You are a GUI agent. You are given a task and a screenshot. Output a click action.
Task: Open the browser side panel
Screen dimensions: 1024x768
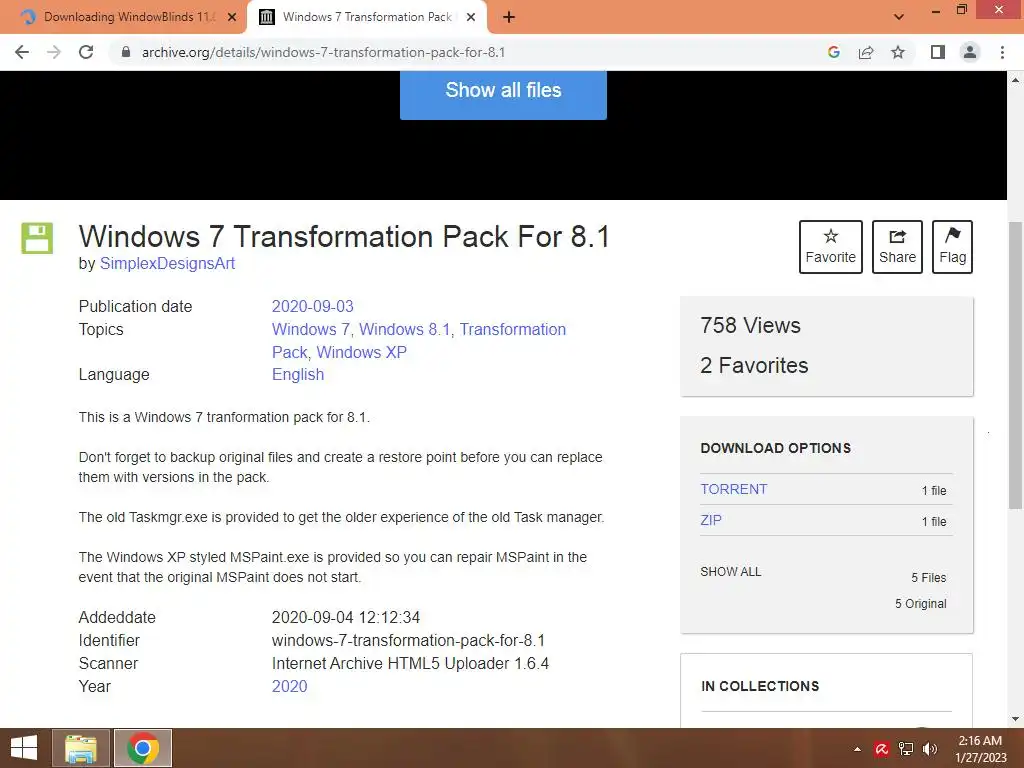[938, 52]
